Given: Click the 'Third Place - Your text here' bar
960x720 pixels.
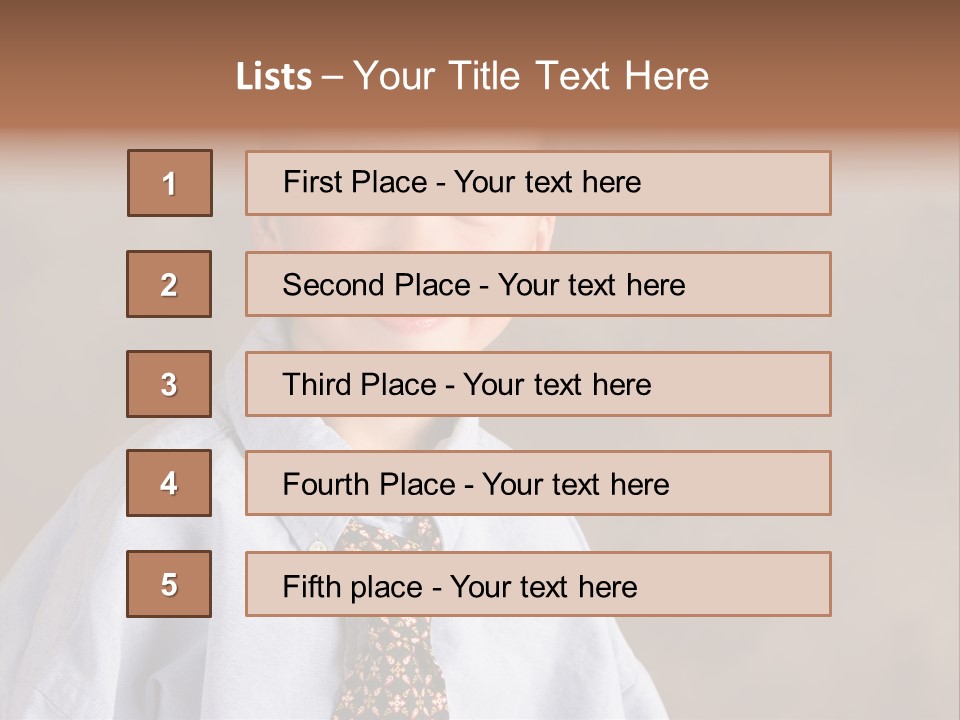Looking at the screenshot, I should pos(538,384).
